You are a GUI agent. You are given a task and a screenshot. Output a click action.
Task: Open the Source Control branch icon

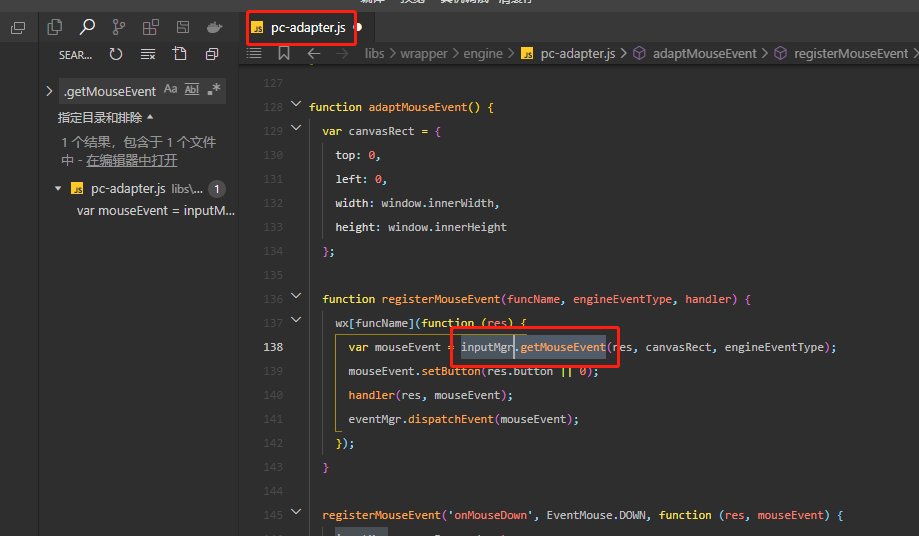coord(118,27)
